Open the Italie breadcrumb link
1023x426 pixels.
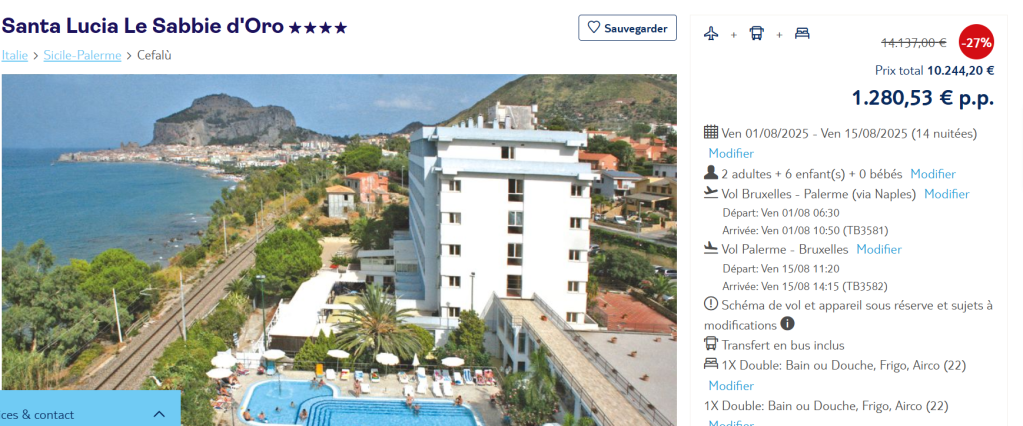pos(14,55)
